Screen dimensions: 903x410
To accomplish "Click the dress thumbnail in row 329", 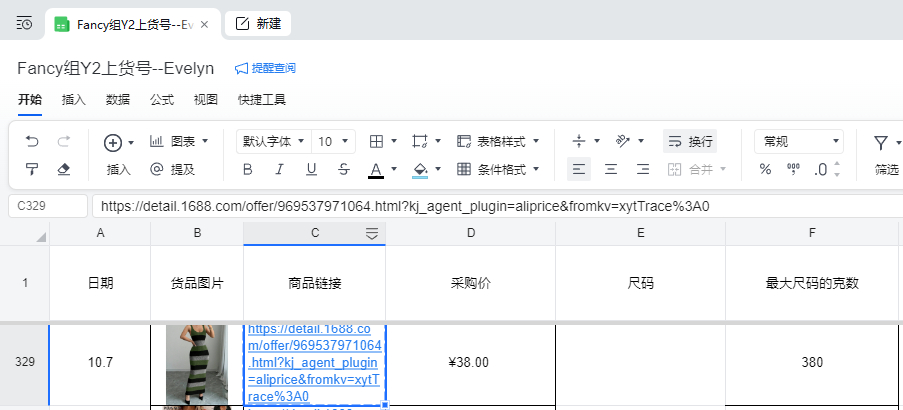I will tap(197, 363).
